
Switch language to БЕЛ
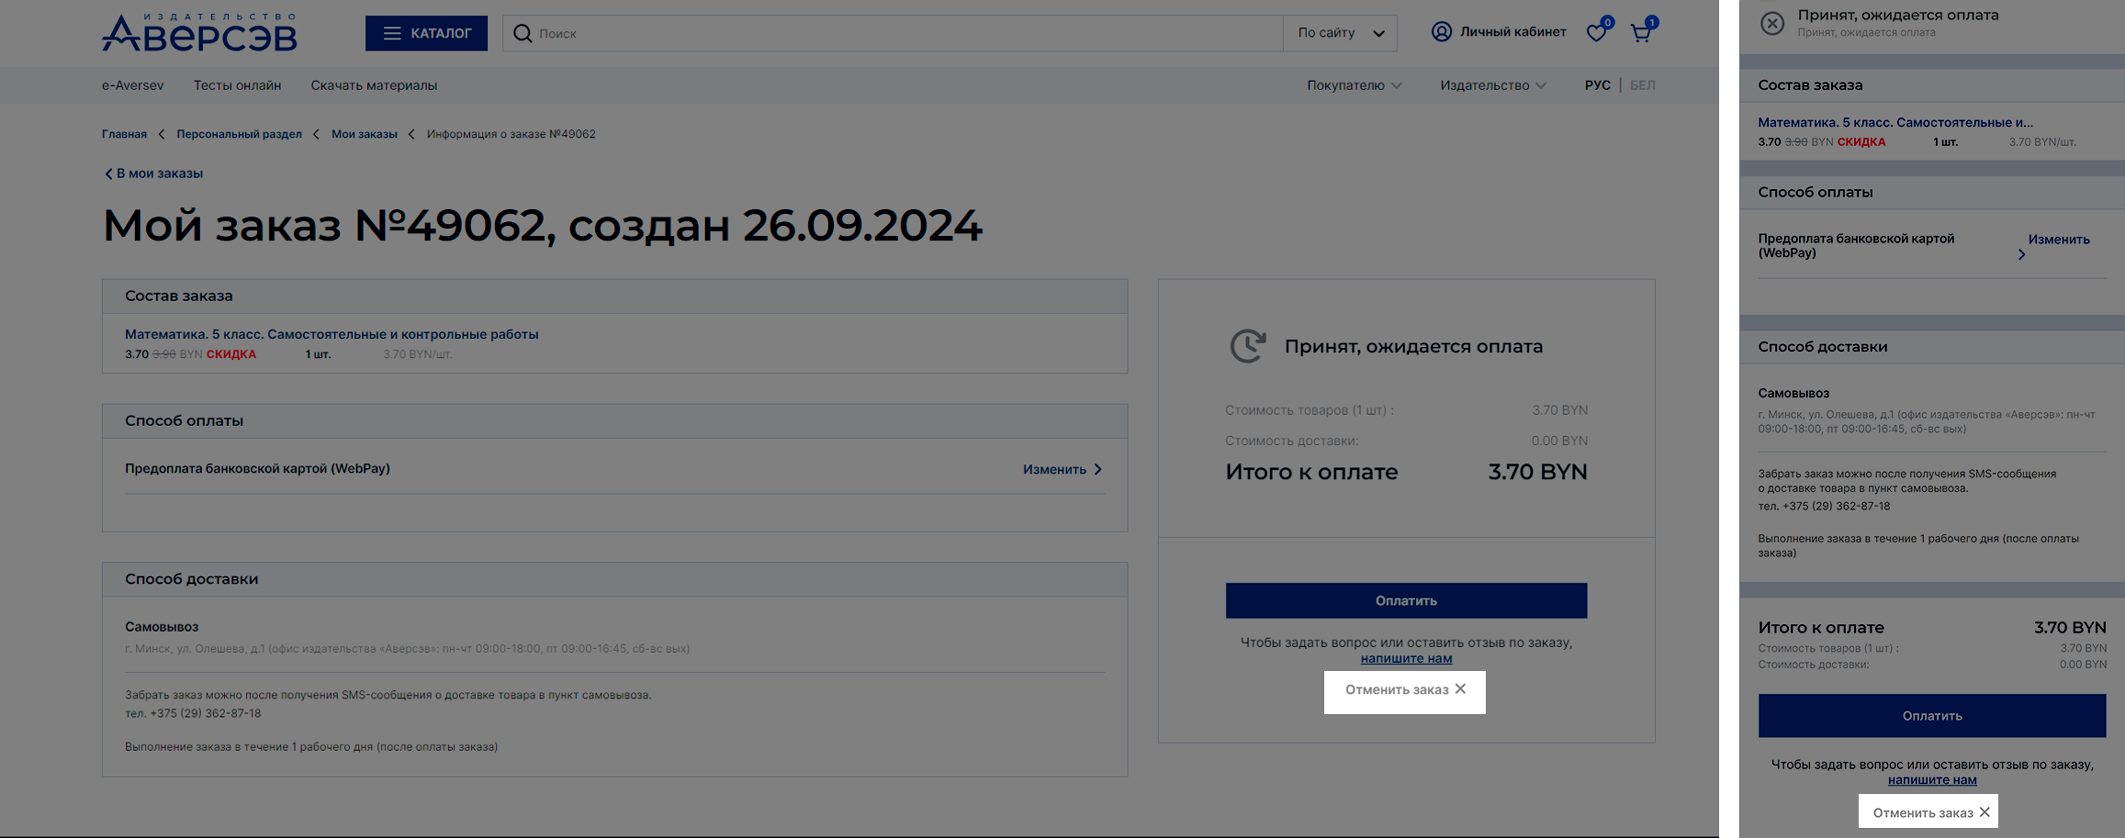(x=1642, y=86)
